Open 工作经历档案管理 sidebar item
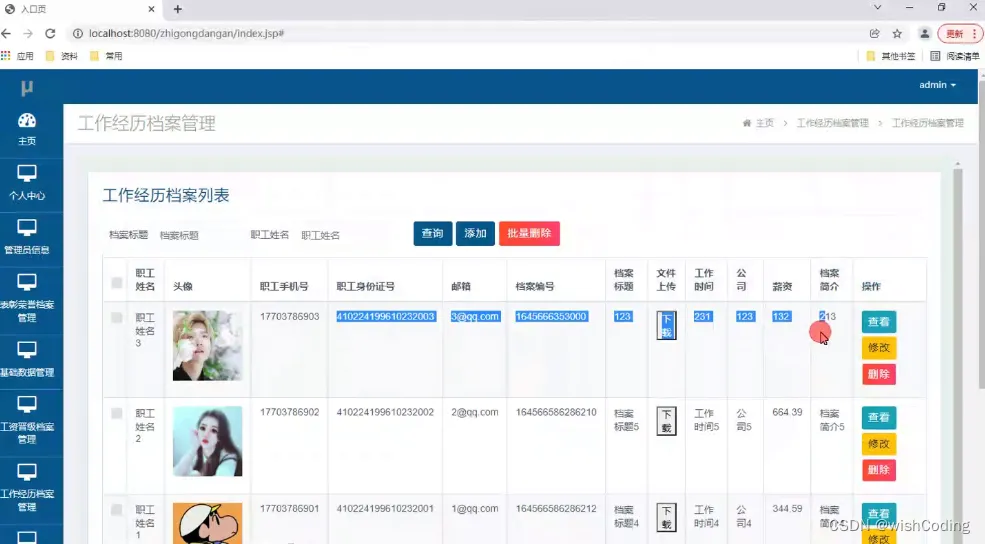The image size is (985, 544). [27, 487]
